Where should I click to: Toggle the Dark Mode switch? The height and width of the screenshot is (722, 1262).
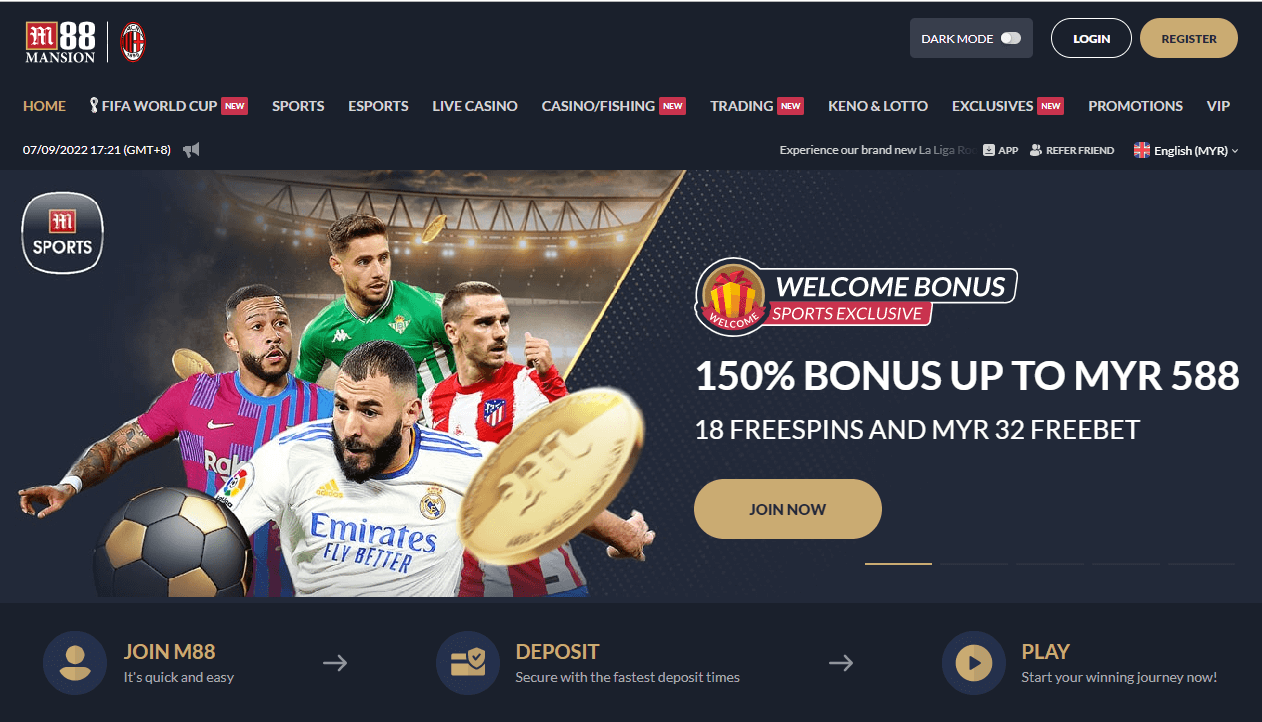tap(1011, 39)
